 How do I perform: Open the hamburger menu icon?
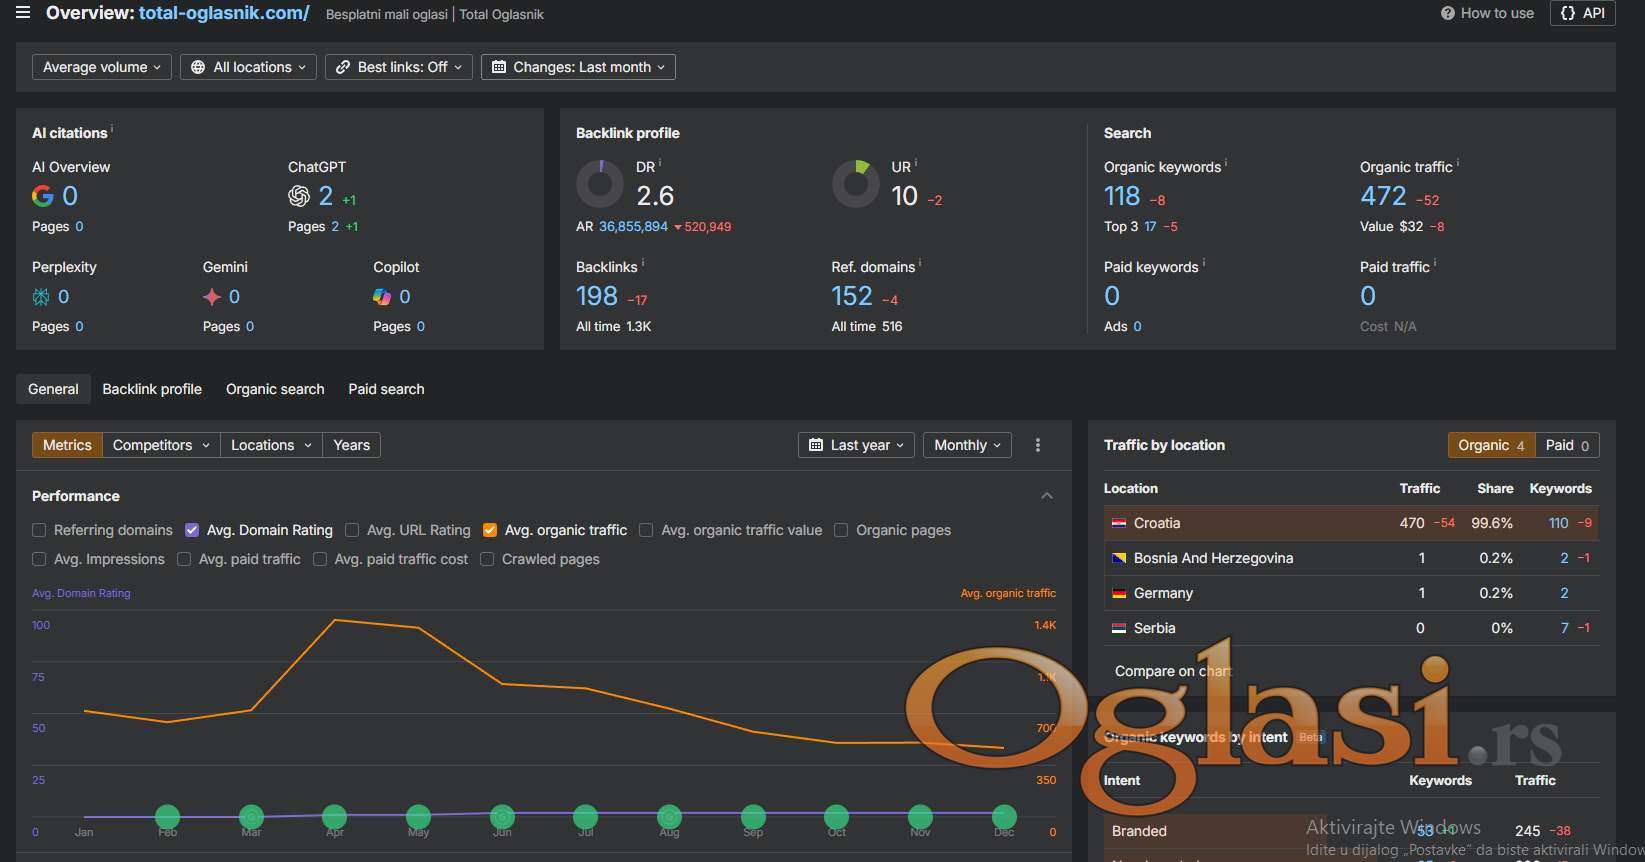pos(22,13)
